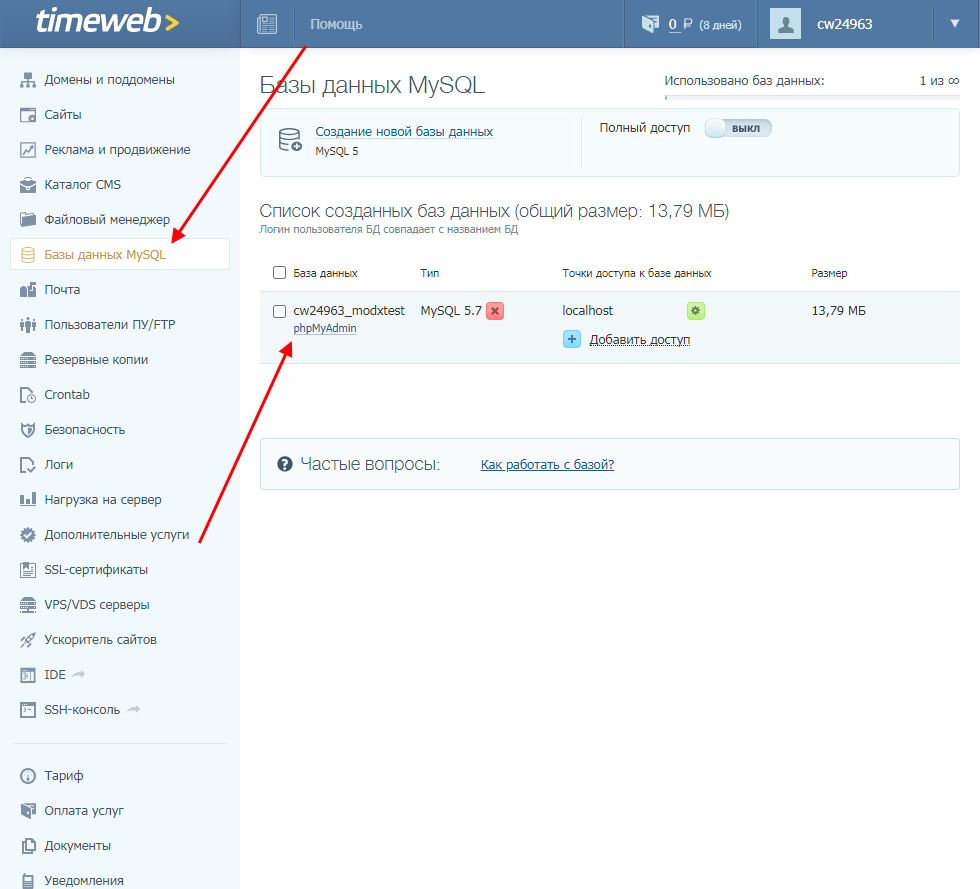
Task: Open phpMyAdmin for the database
Action: (324, 327)
